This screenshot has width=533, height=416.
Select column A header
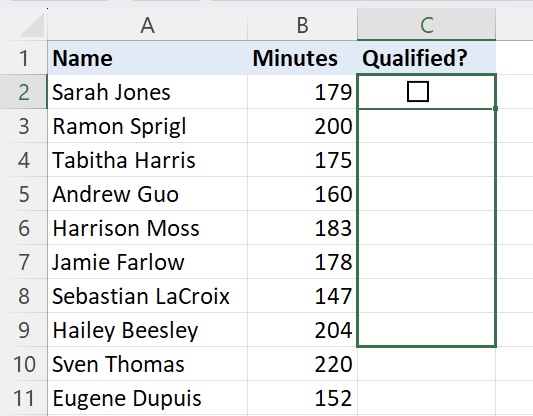point(148,24)
